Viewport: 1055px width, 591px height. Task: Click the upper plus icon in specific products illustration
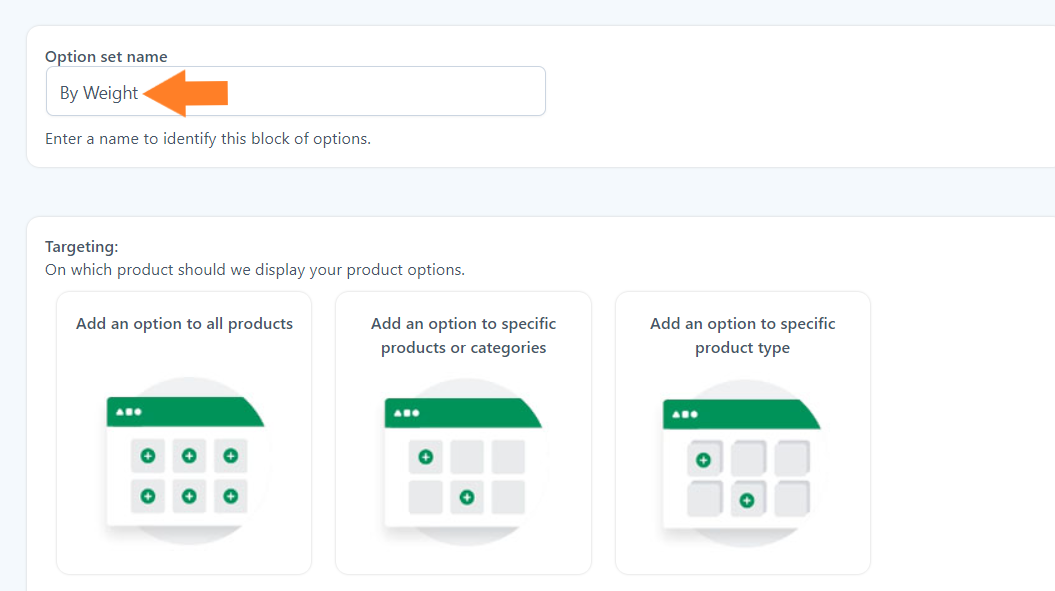(x=426, y=457)
